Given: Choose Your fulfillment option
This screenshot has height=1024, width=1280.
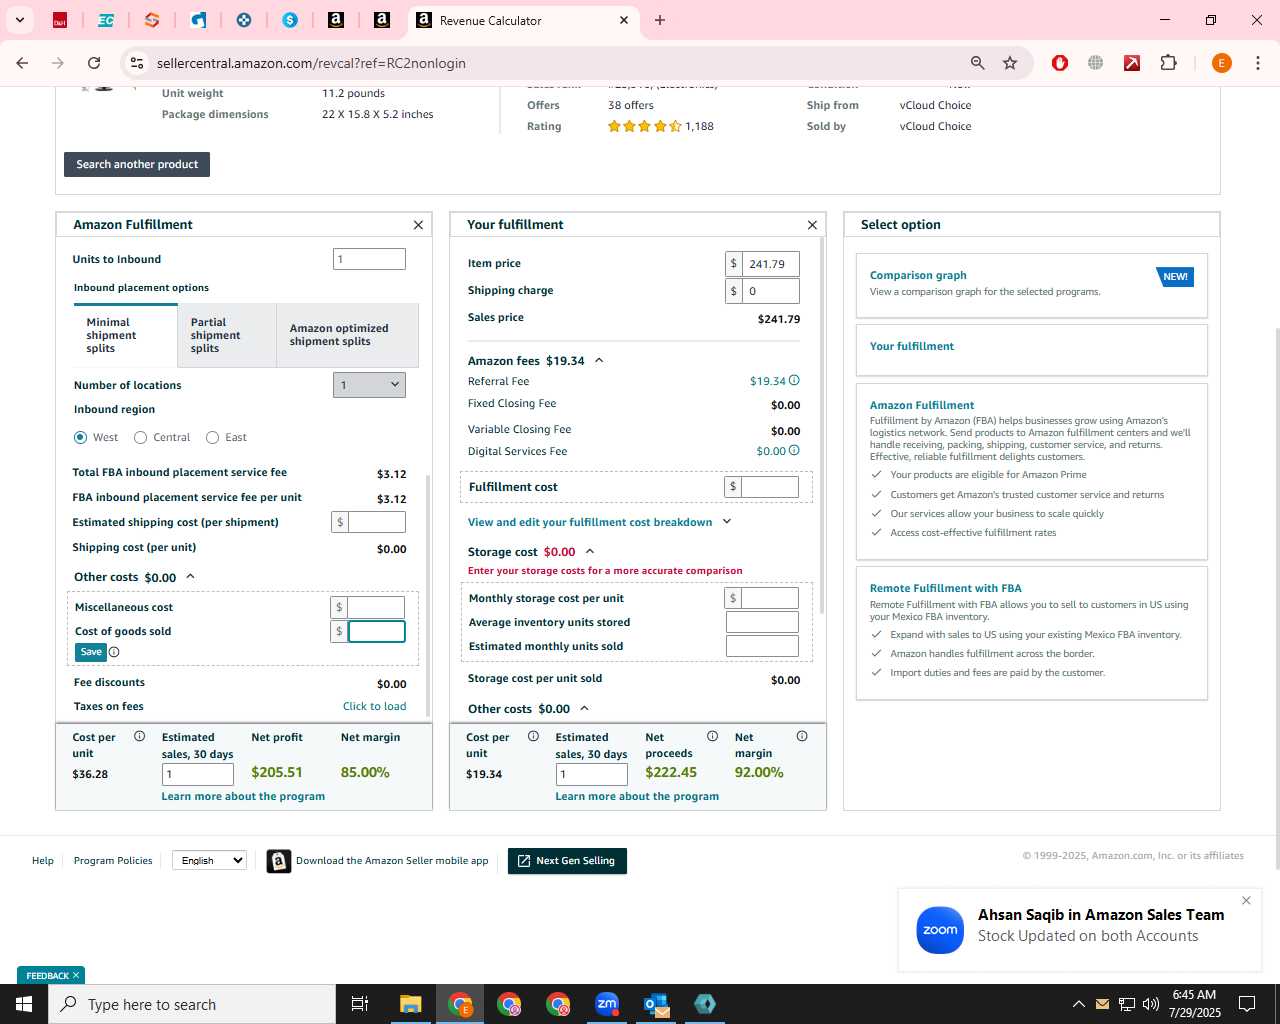Looking at the screenshot, I should [1032, 350].
